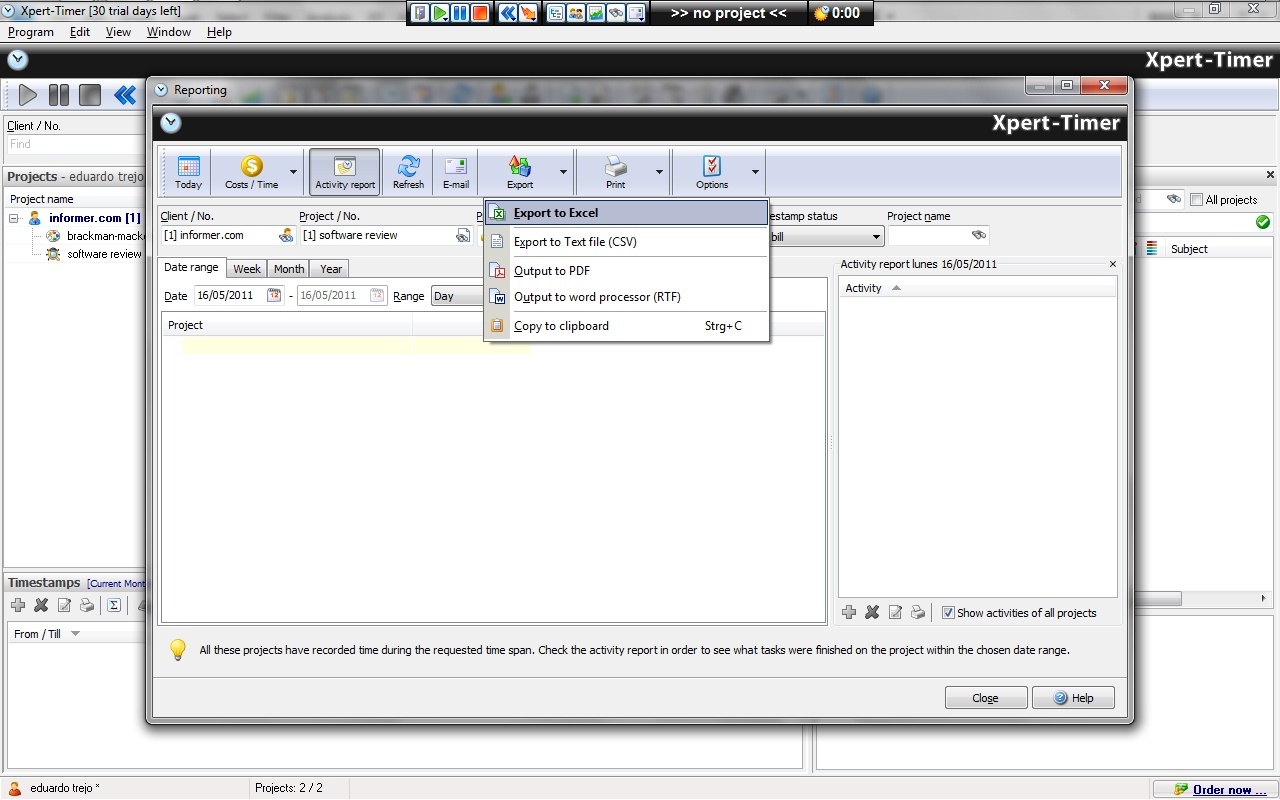Screen dimensions: 1280x800
Task: Add a new activity with plus icon
Action: coord(849,613)
